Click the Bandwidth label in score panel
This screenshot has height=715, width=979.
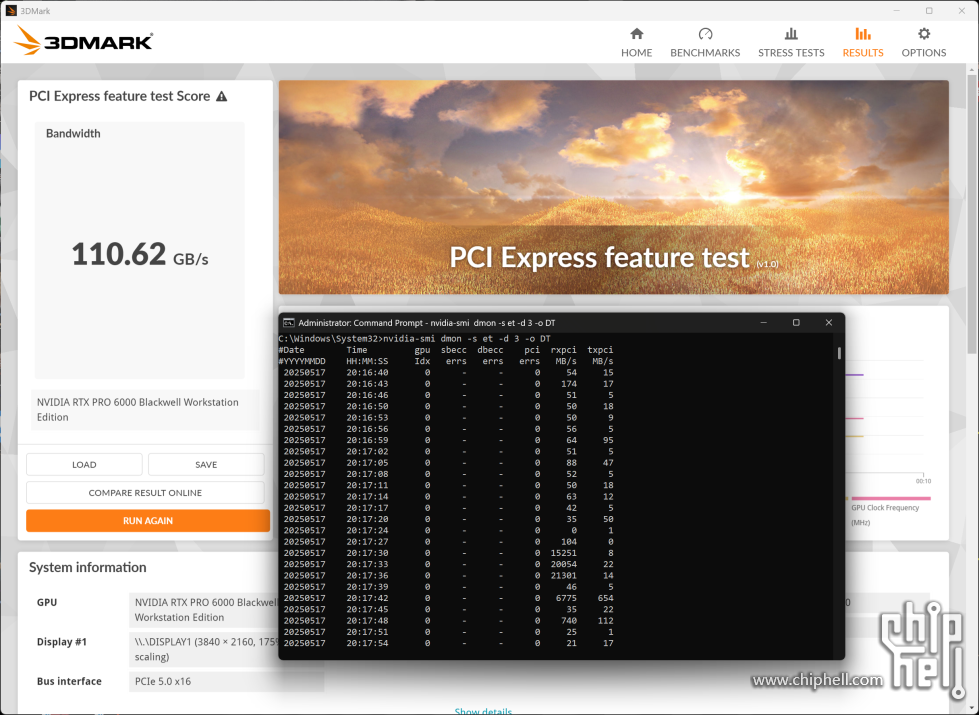73,134
